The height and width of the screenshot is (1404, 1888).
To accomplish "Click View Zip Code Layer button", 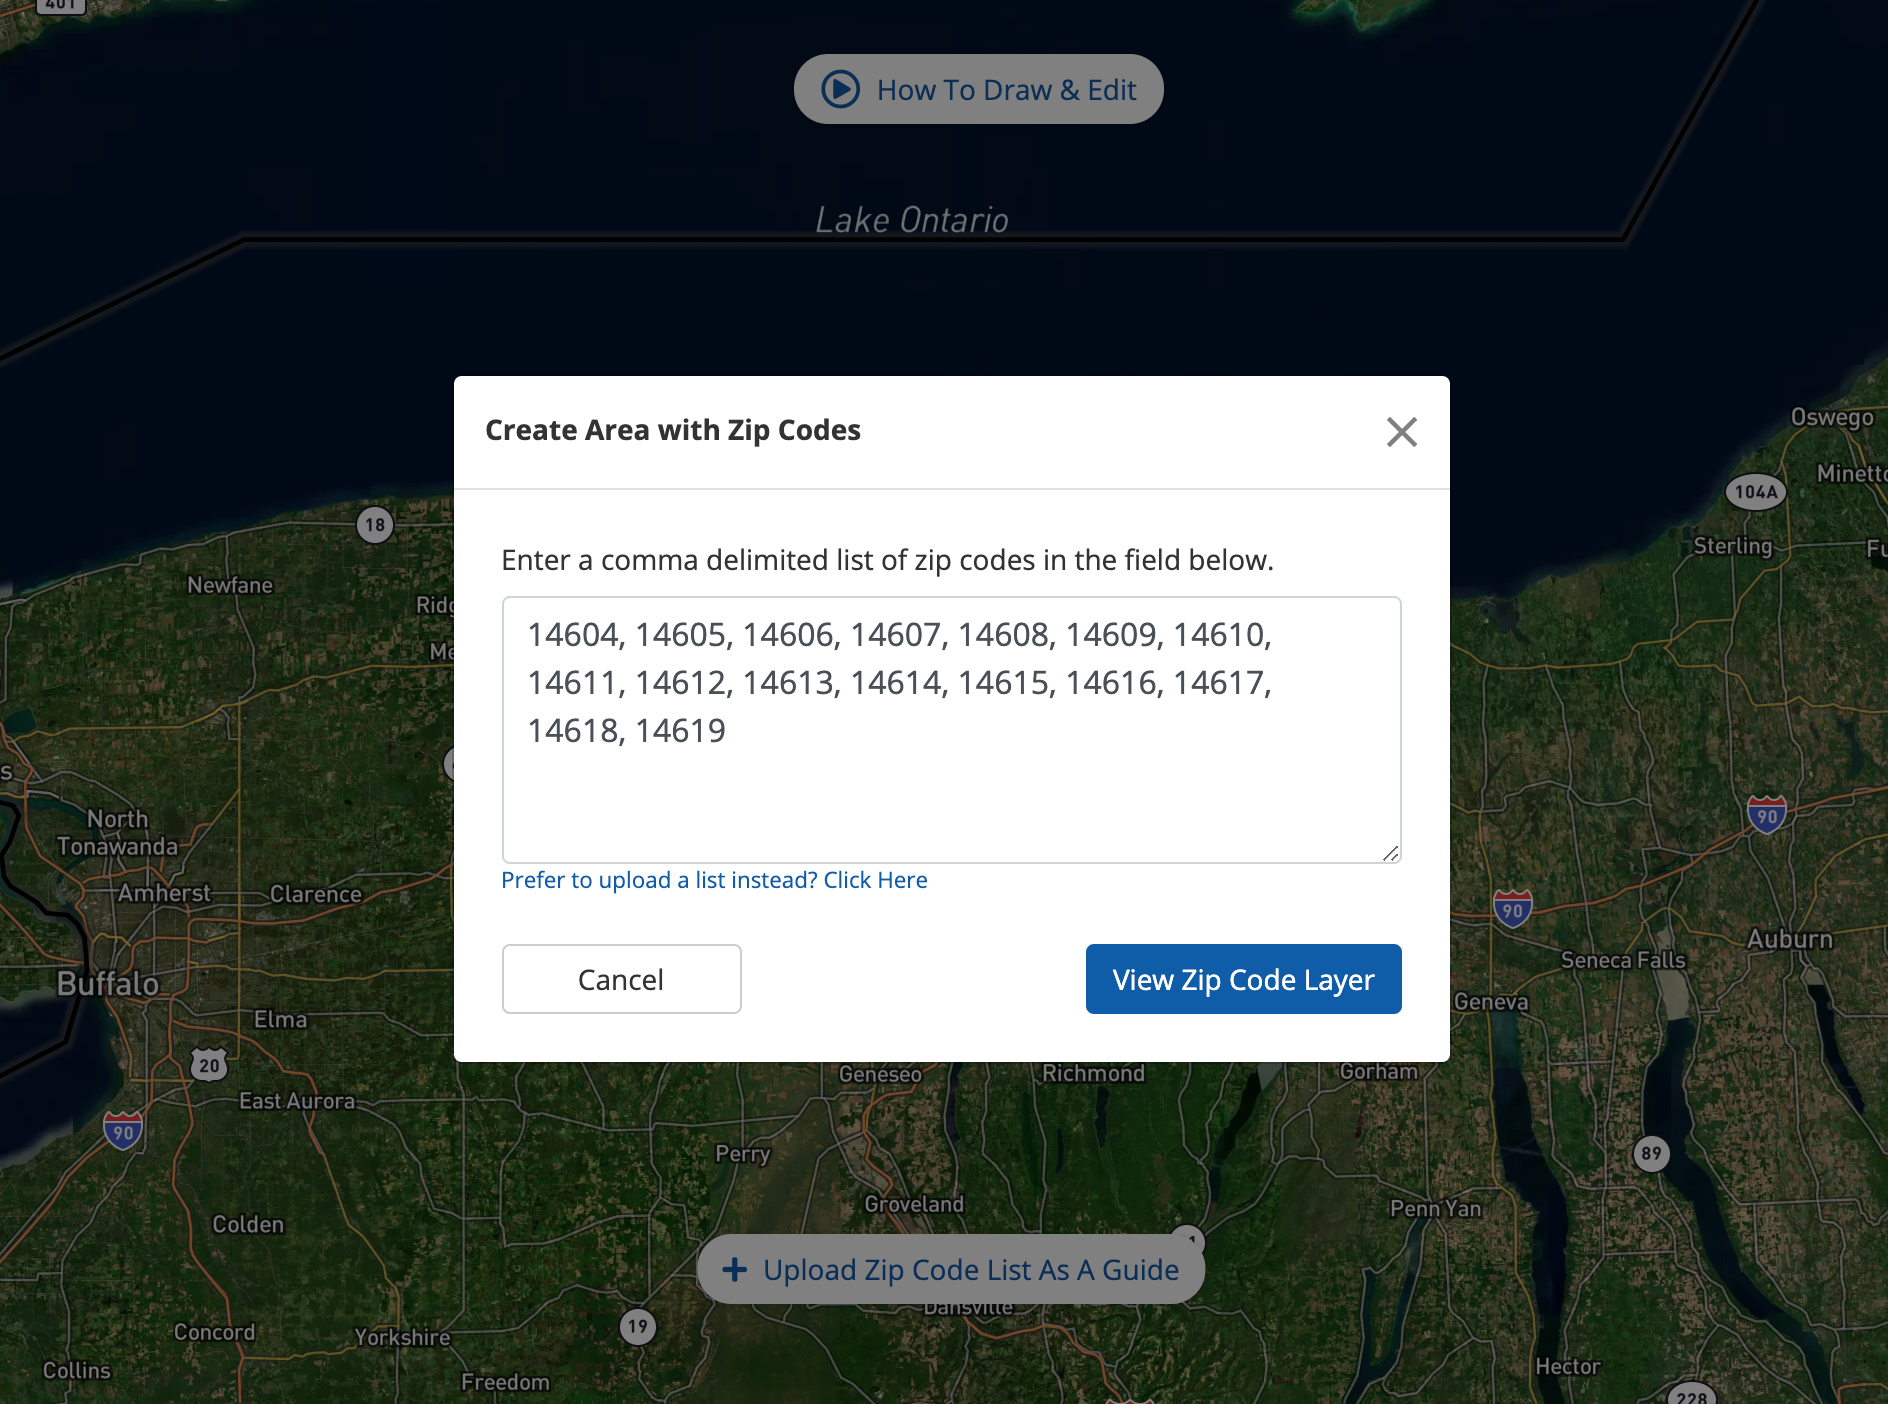I will 1243,979.
